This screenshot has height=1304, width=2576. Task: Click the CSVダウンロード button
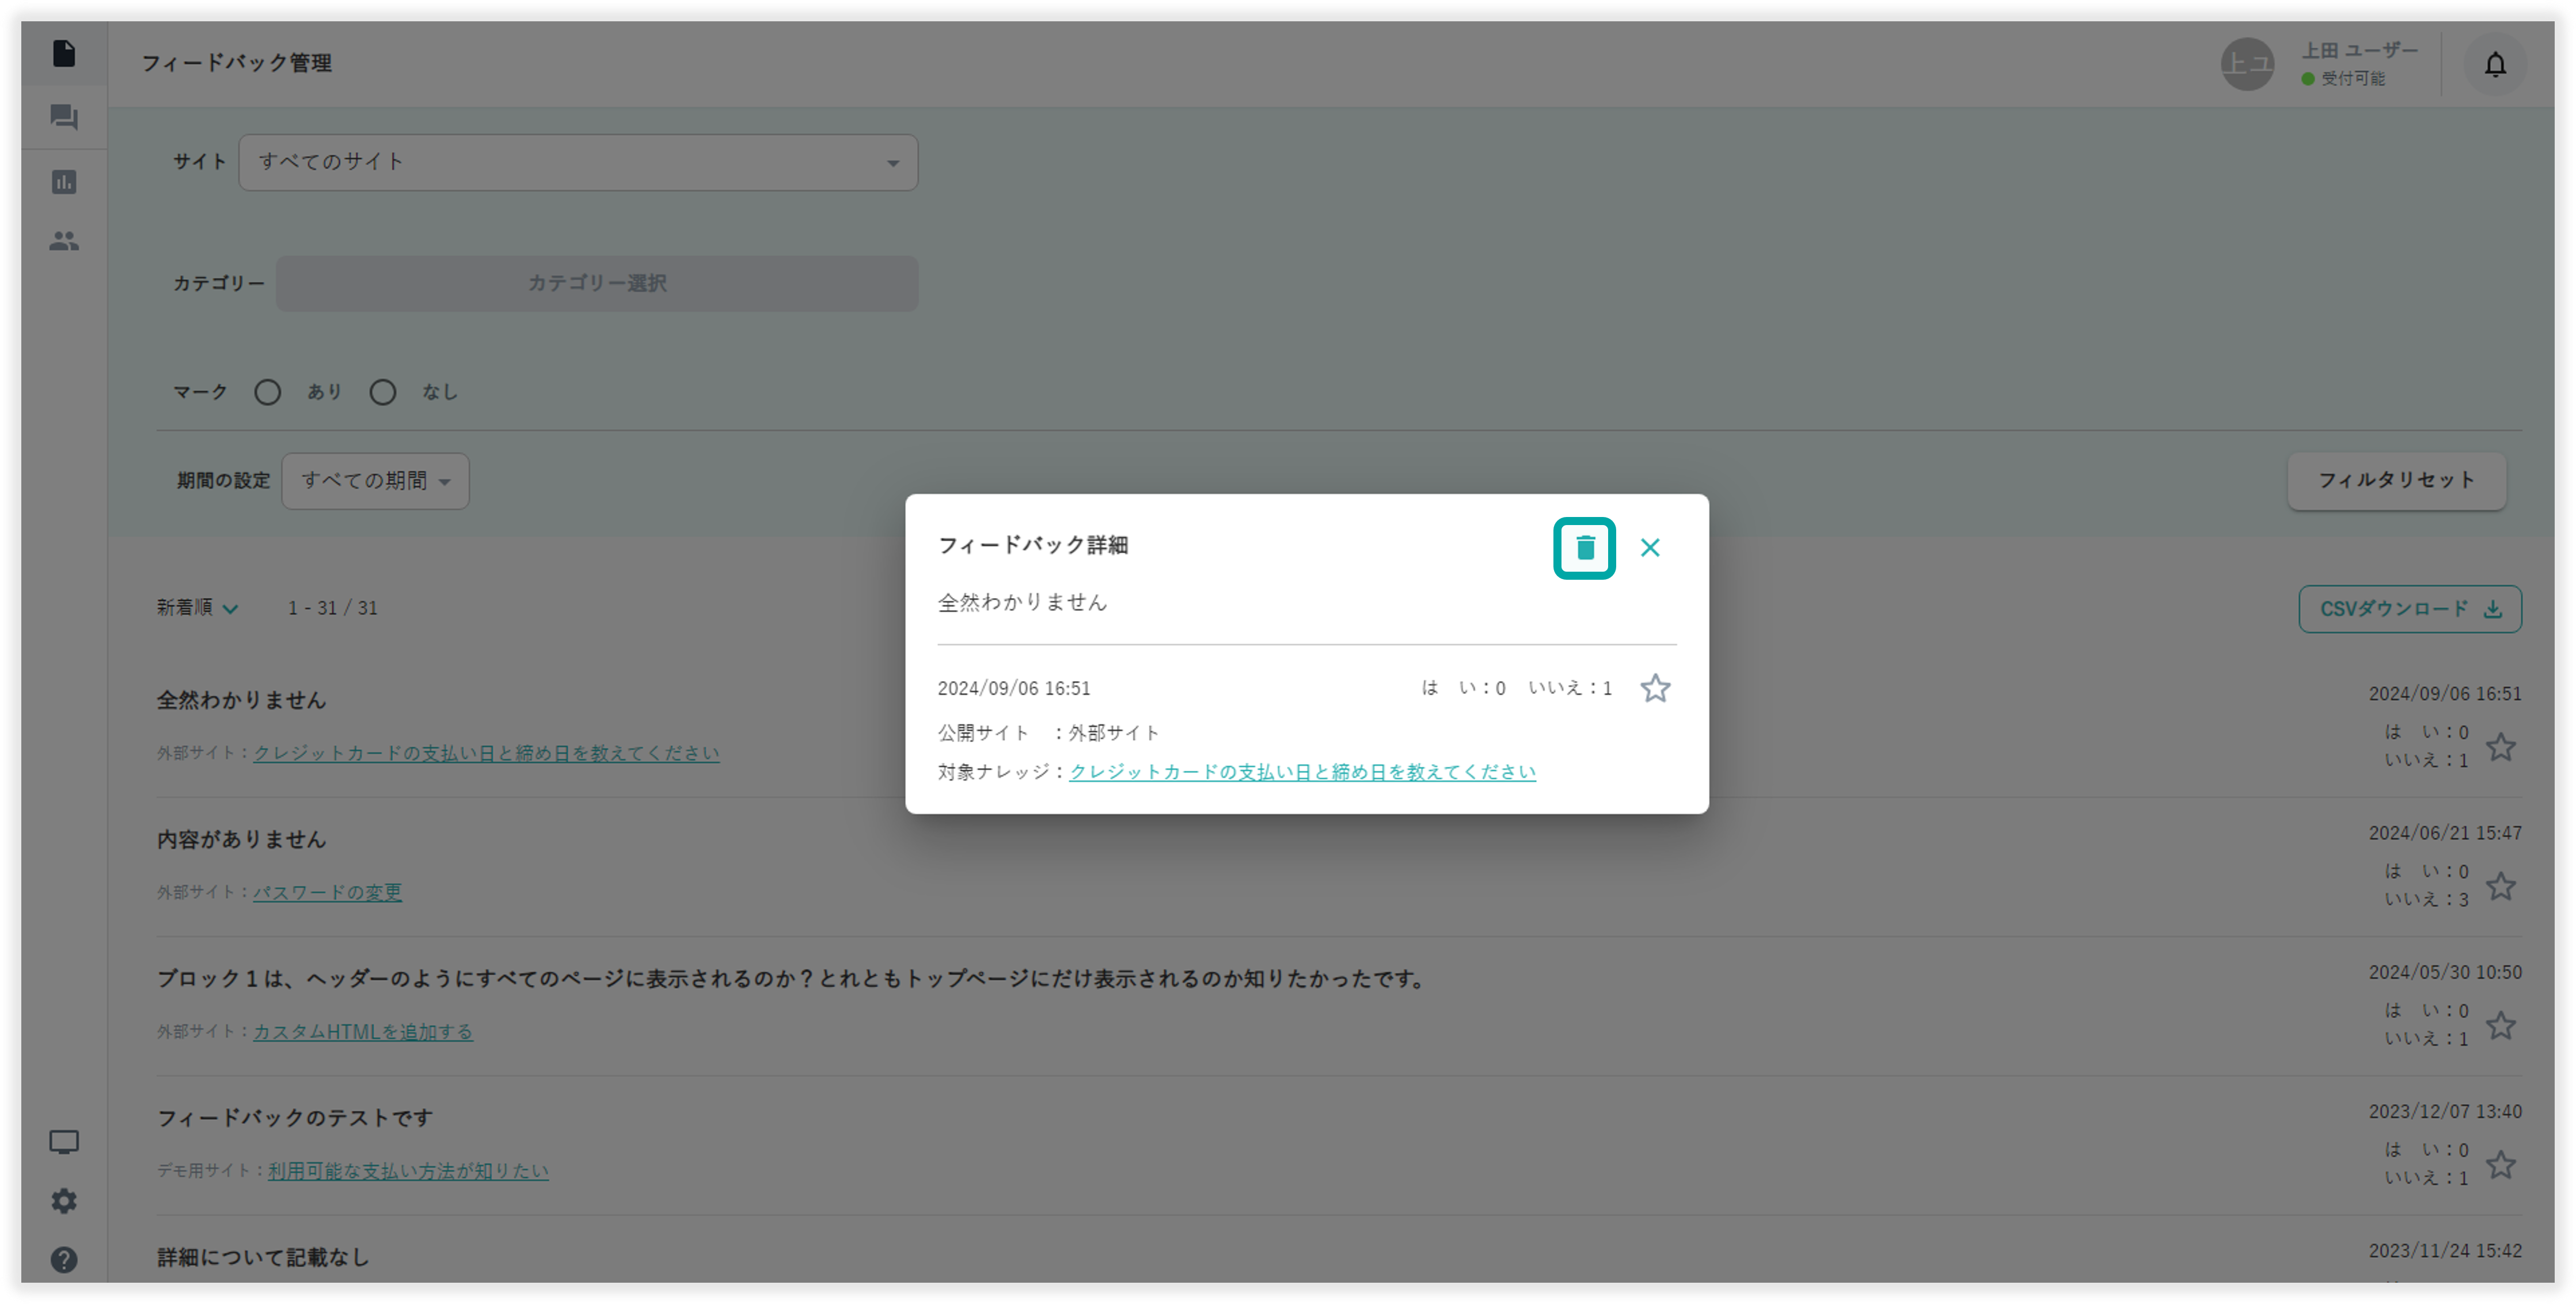coord(2410,609)
